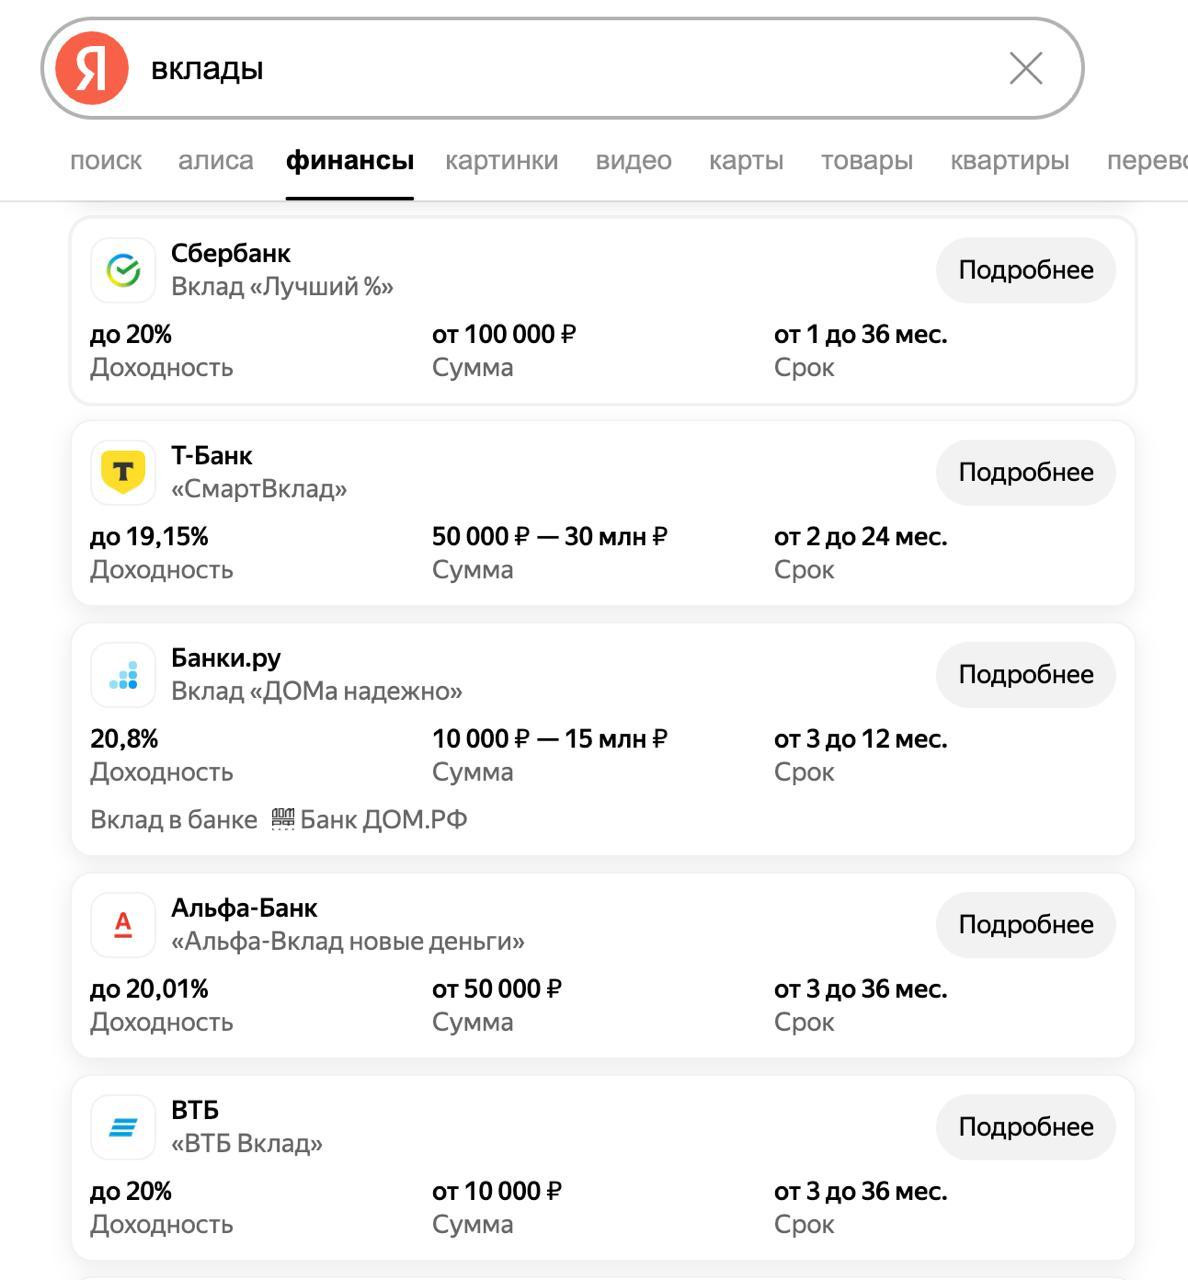Click the Банки.ру dotted logo icon
Viewport: 1188px width, 1280px height.
click(123, 675)
